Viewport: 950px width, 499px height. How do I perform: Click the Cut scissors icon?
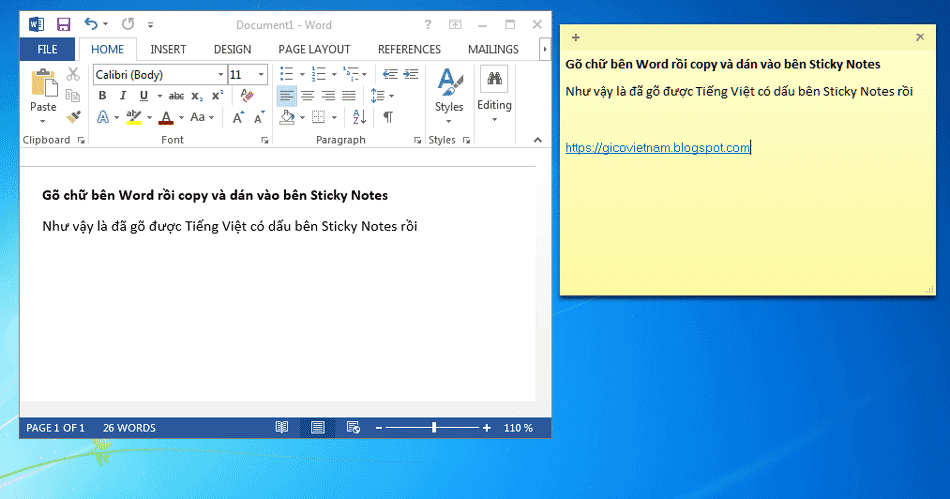click(73, 74)
